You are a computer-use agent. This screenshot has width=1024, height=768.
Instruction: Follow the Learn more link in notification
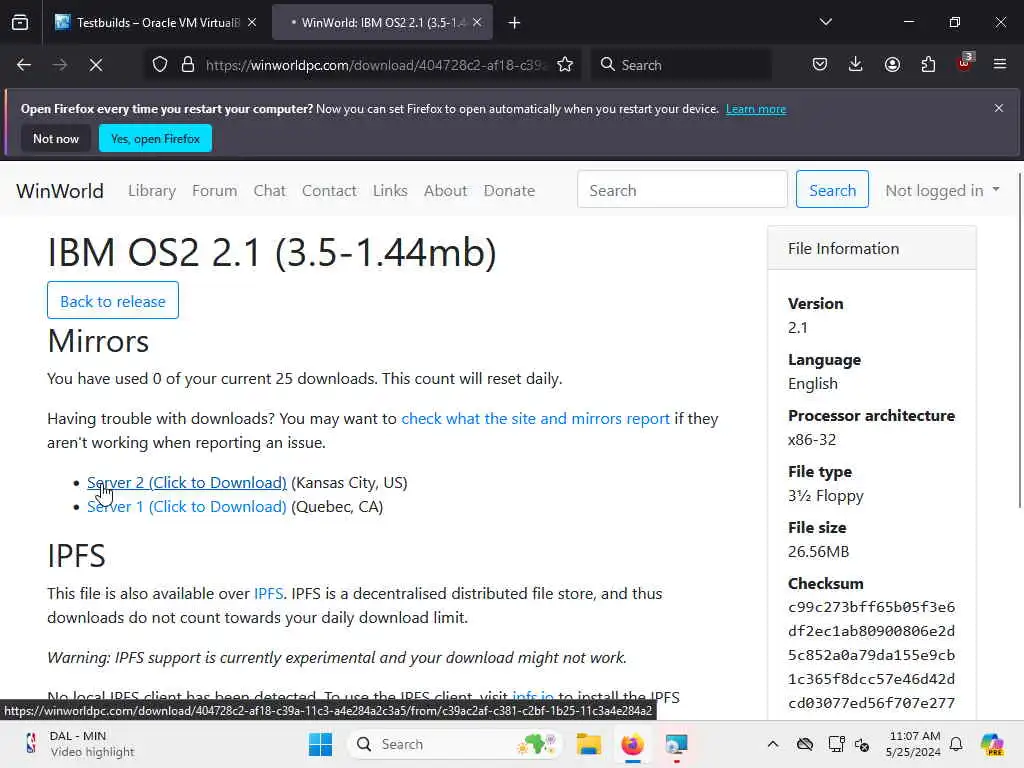756,109
